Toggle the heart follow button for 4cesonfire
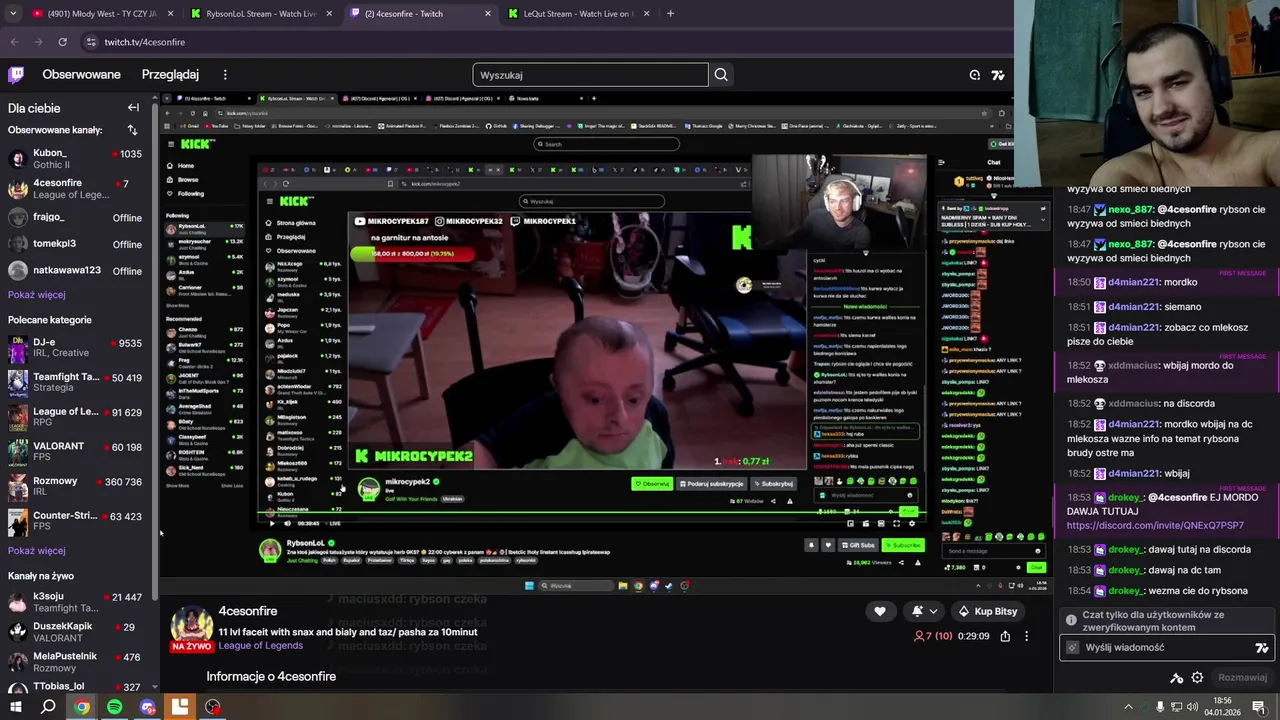Image resolution: width=1280 pixels, height=720 pixels. 880,611
